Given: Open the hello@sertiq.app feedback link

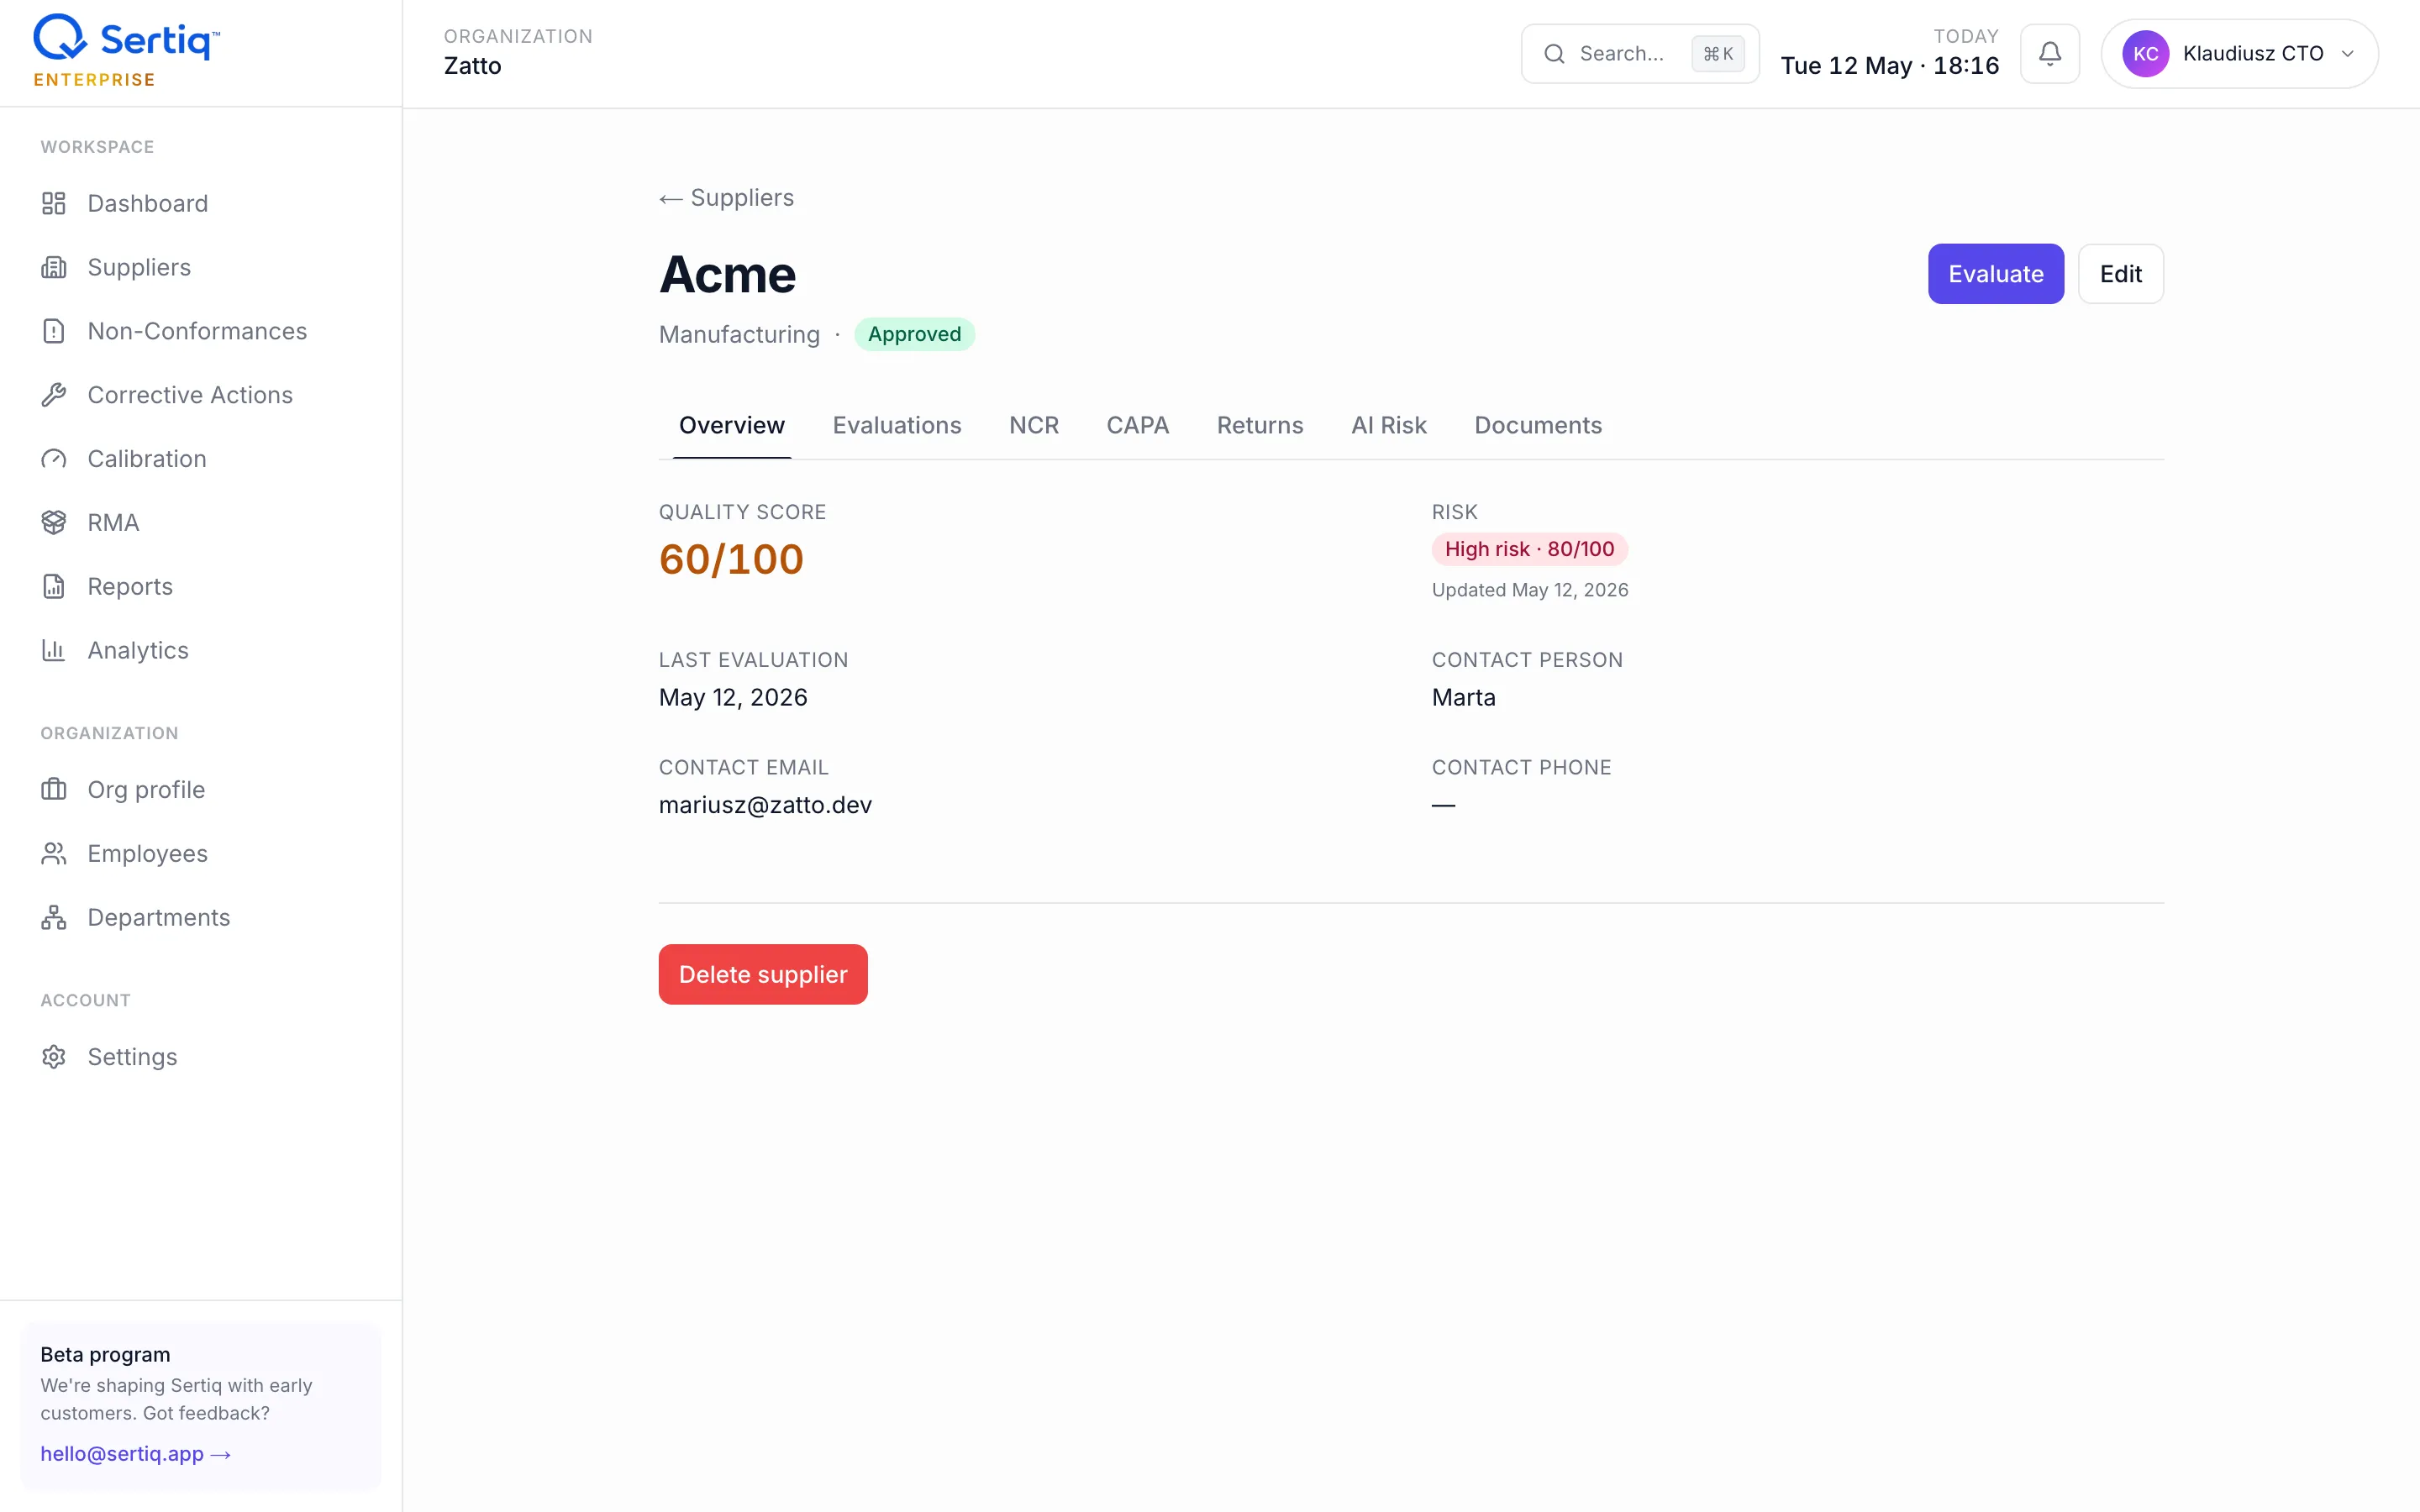Looking at the screenshot, I should tap(136, 1454).
